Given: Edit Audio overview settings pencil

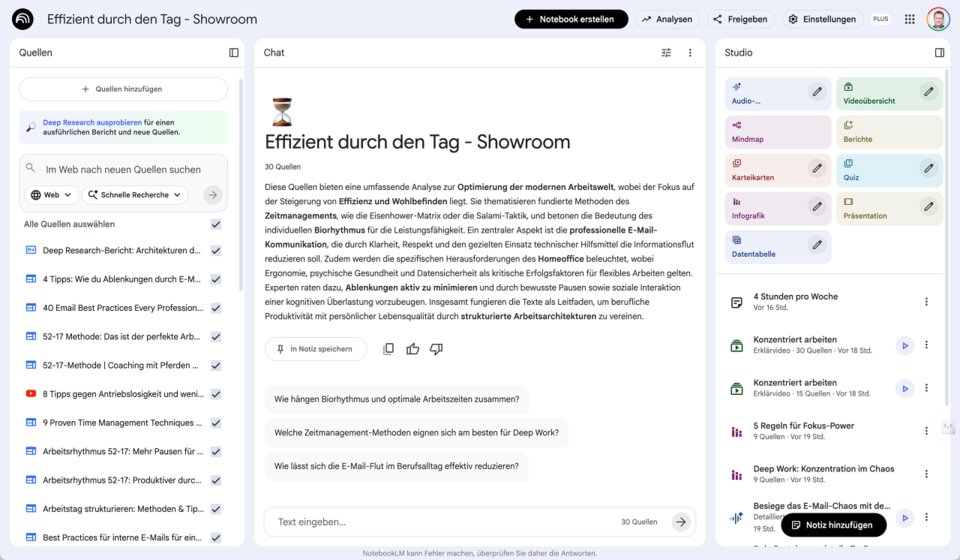Looking at the screenshot, I should click(817, 92).
